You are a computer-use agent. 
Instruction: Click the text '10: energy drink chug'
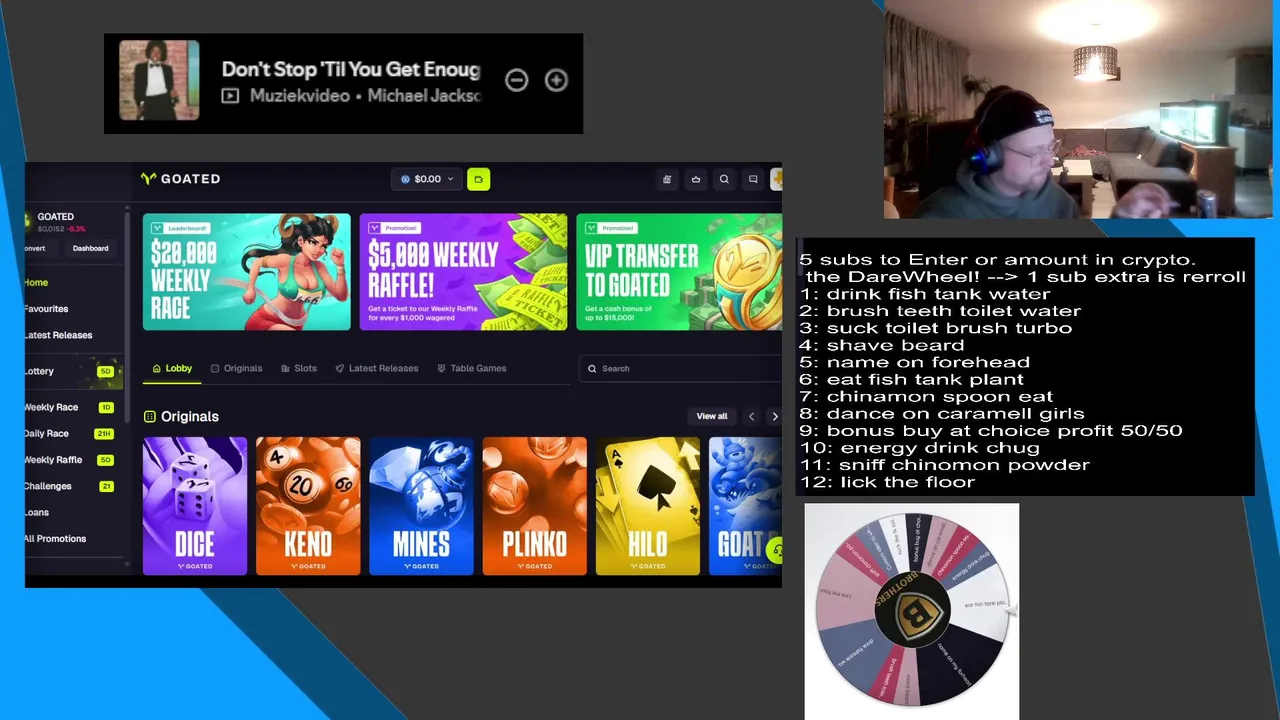pyautogui.click(x=920, y=448)
